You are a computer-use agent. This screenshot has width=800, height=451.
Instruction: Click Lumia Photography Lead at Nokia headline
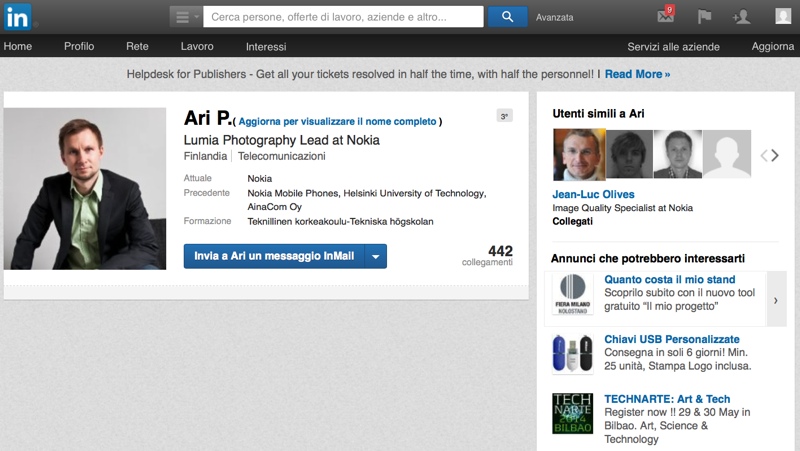tap(282, 140)
